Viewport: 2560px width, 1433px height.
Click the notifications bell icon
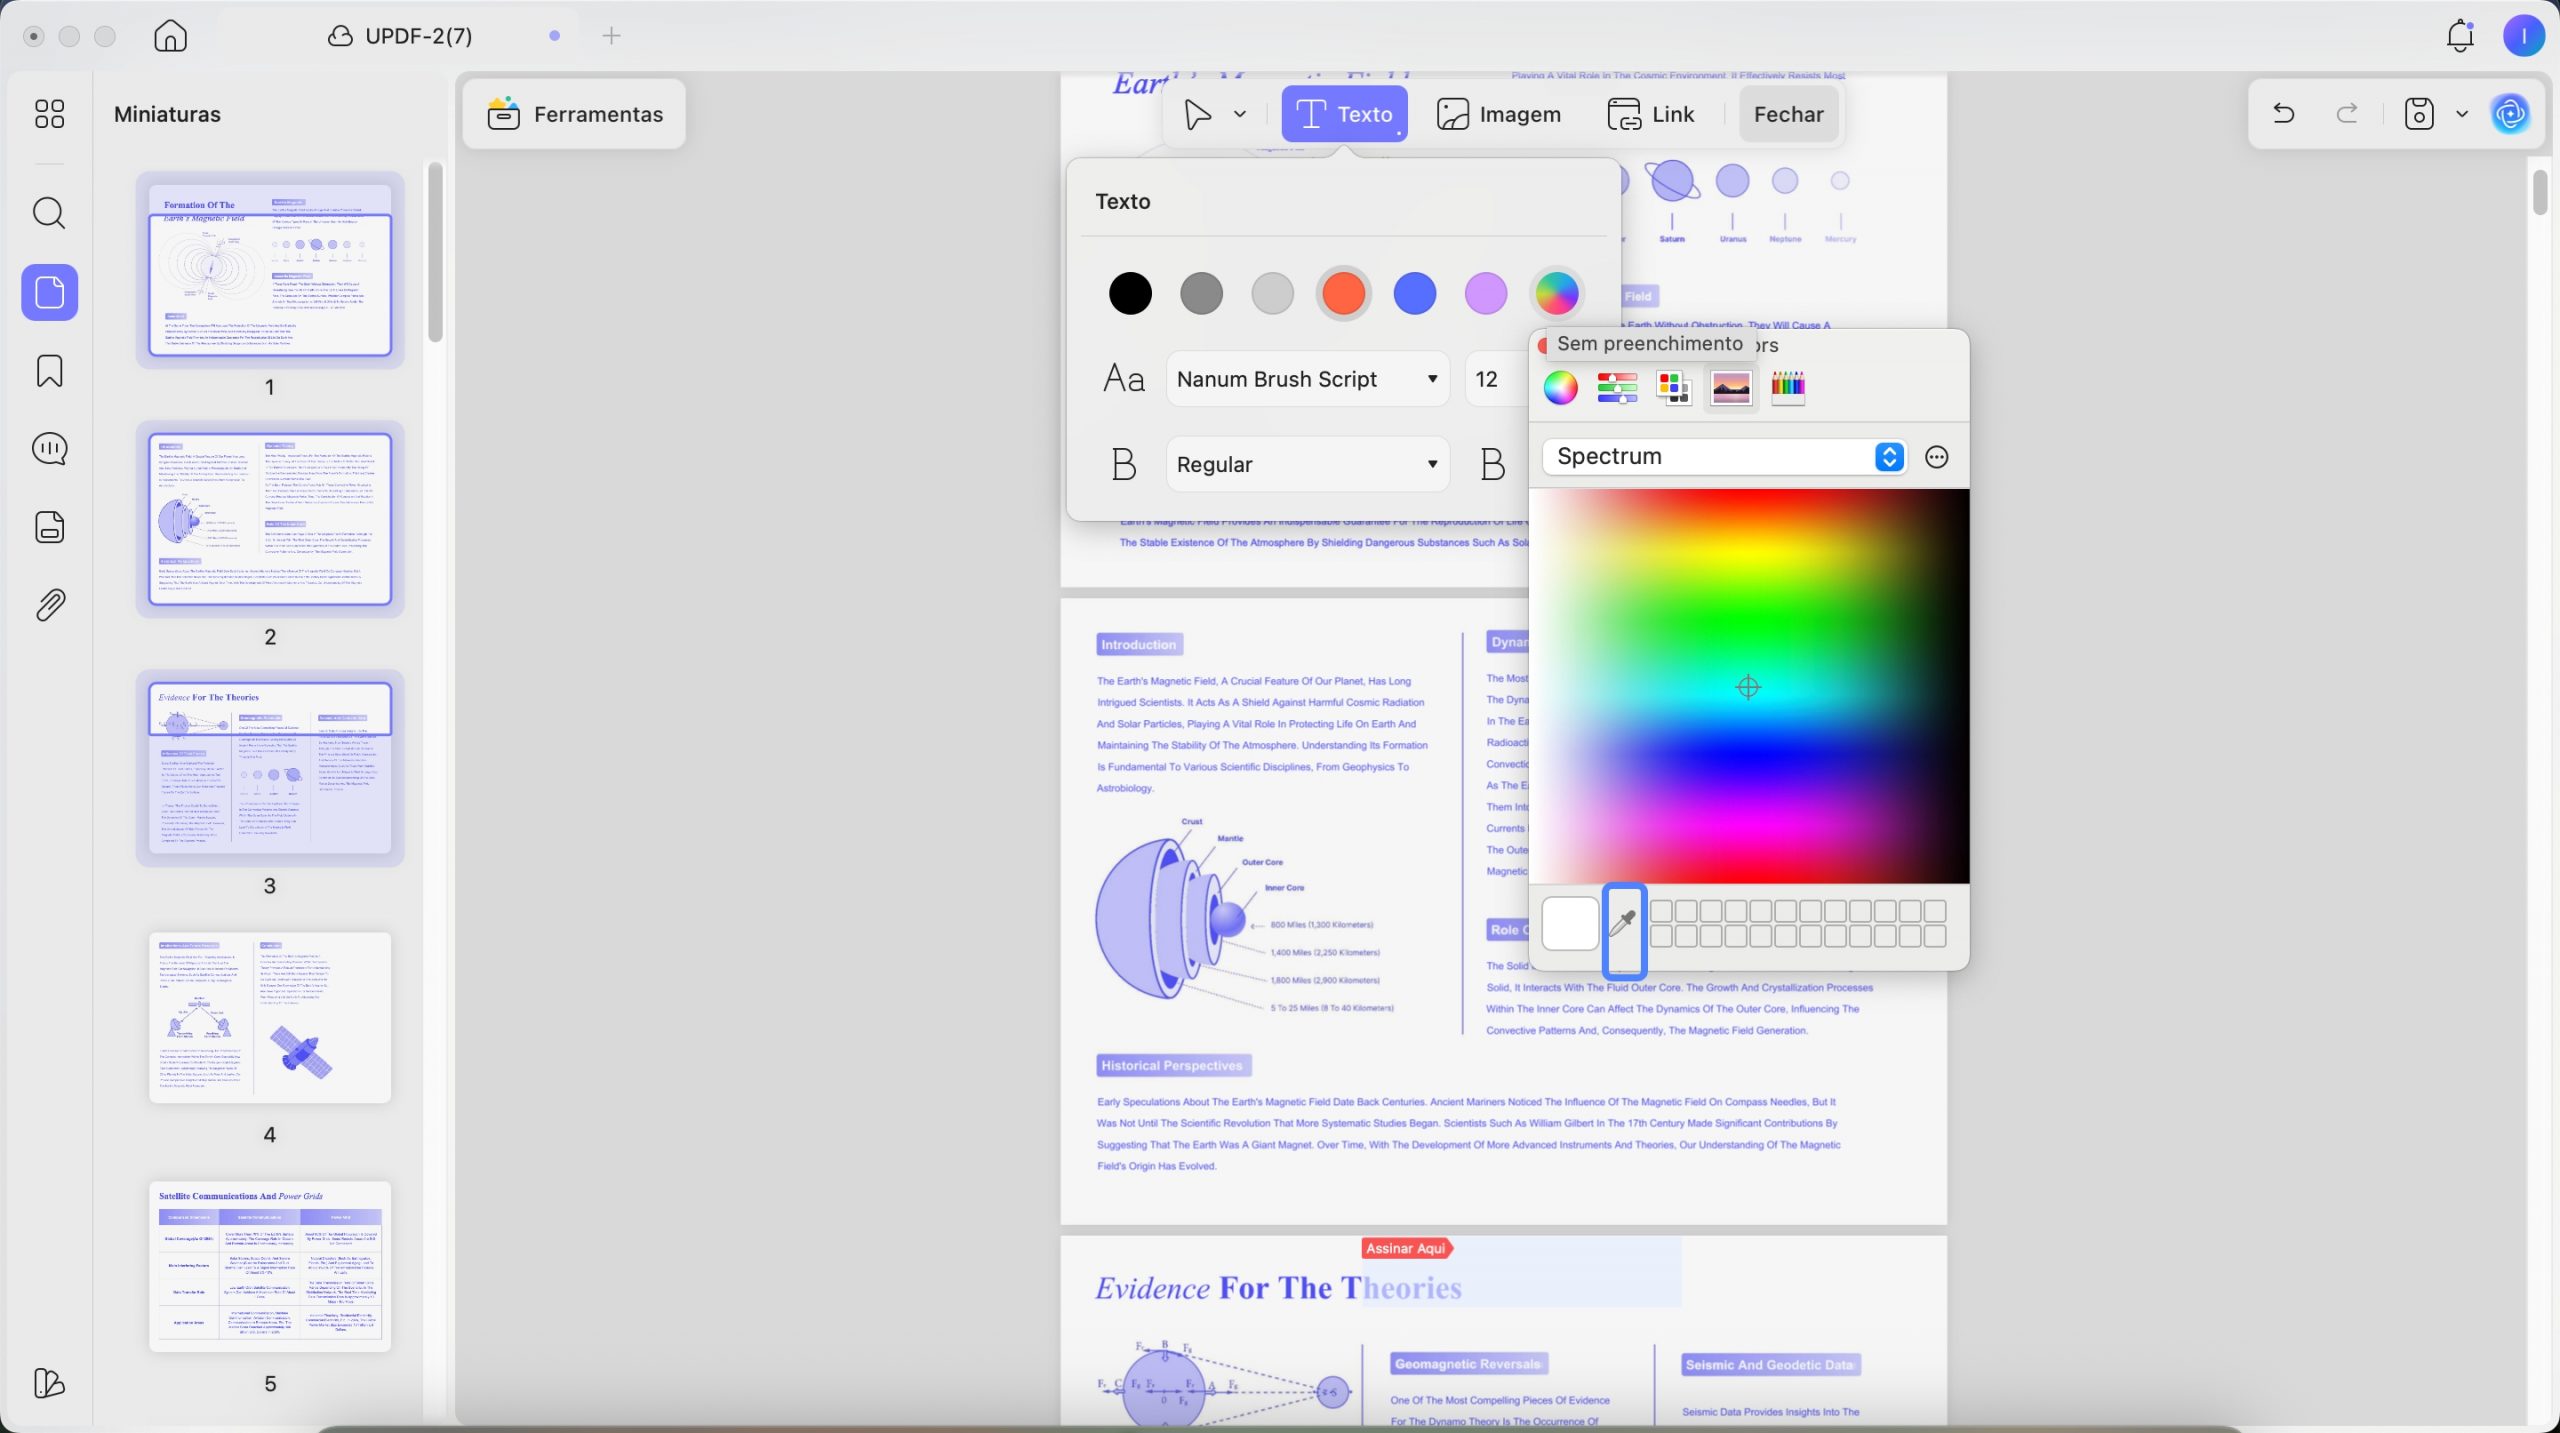coord(2460,36)
